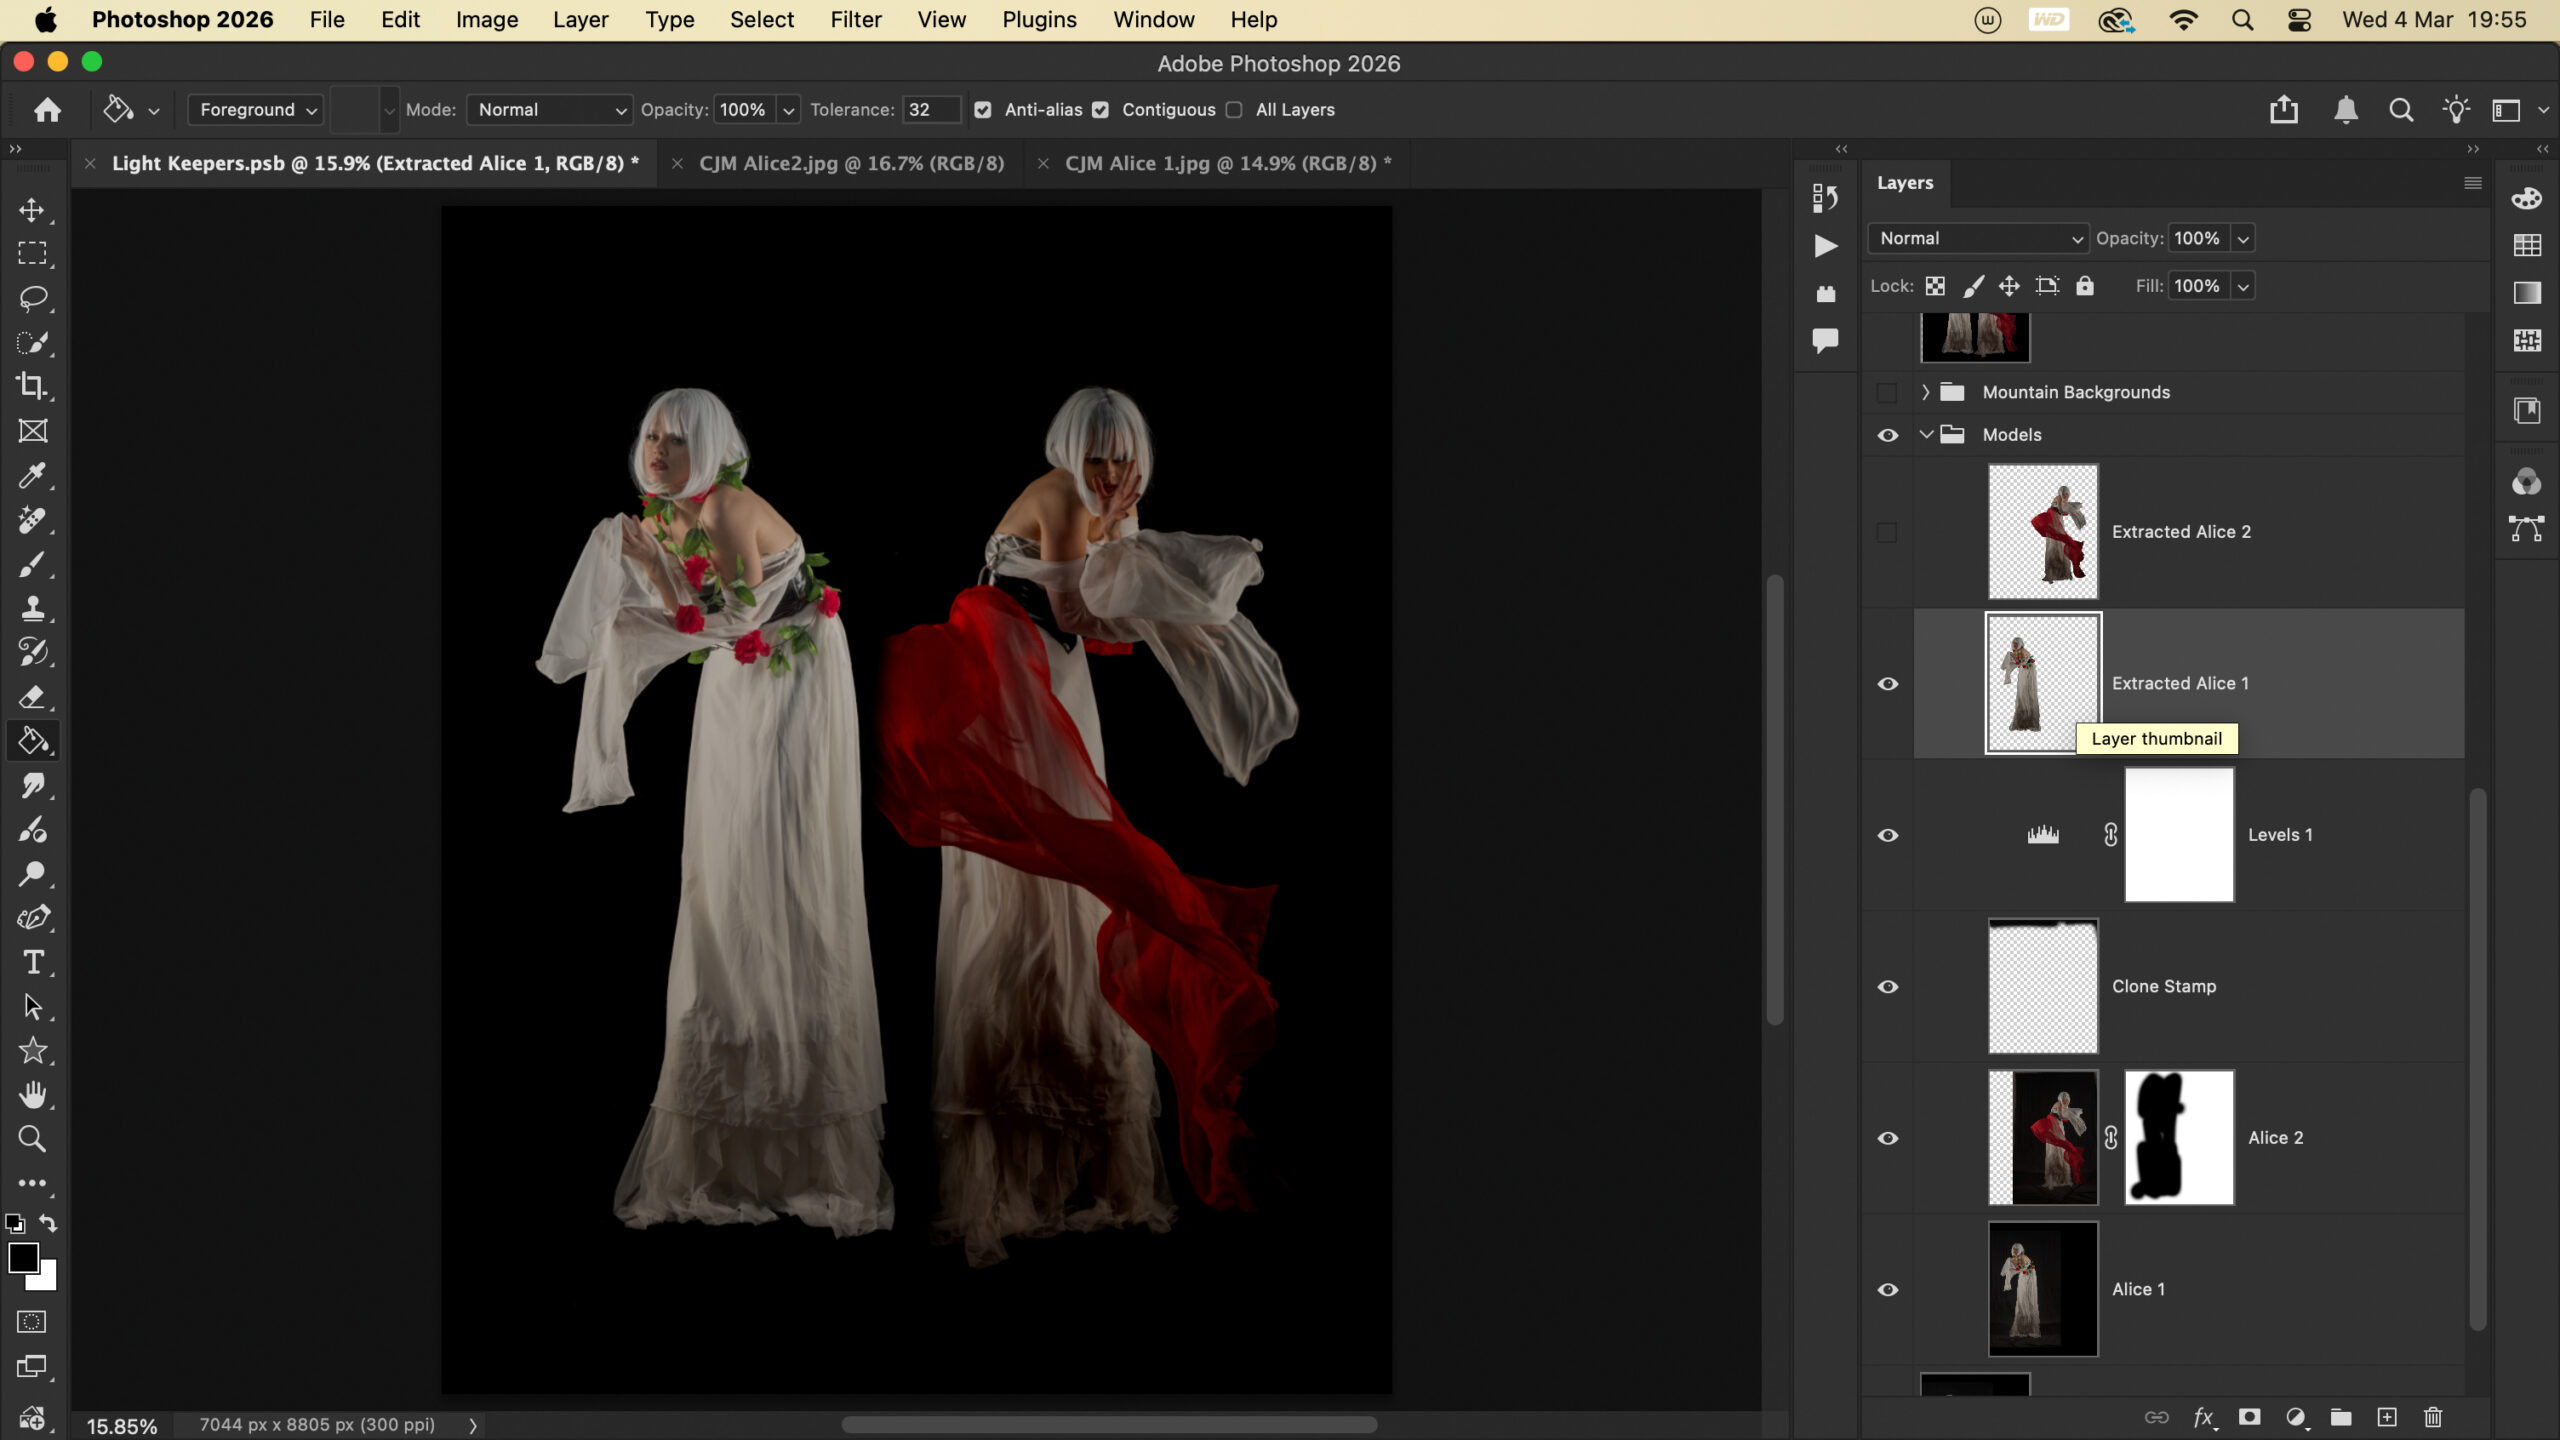Show the Extracted Alice 2 layer
The height and width of the screenshot is (1440, 2560).
point(1887,532)
